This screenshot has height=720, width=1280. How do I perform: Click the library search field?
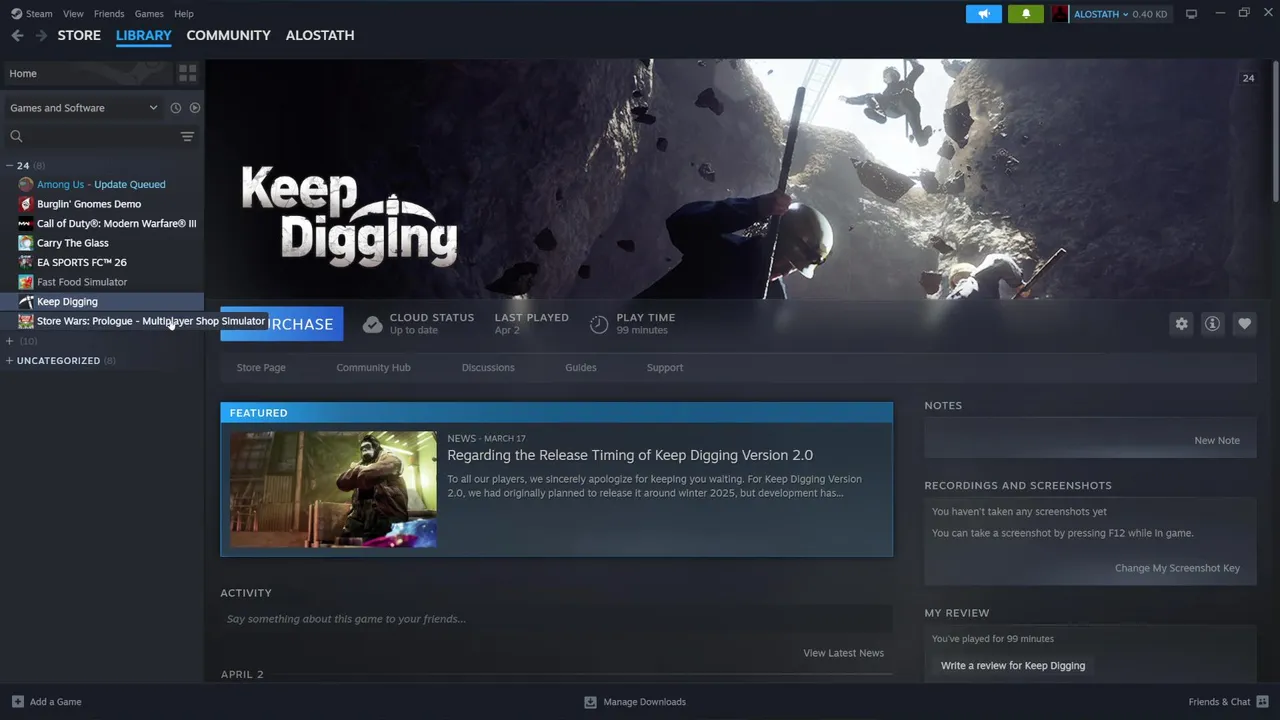coord(100,136)
